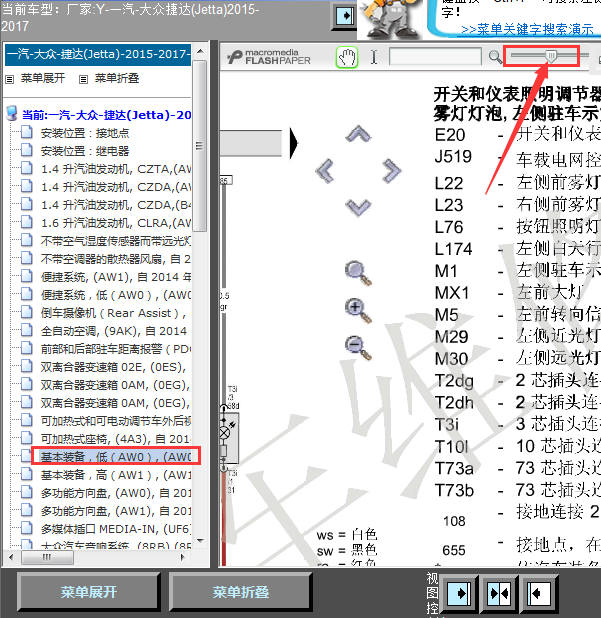Click the black triangle panel expander

(x=294, y=143)
